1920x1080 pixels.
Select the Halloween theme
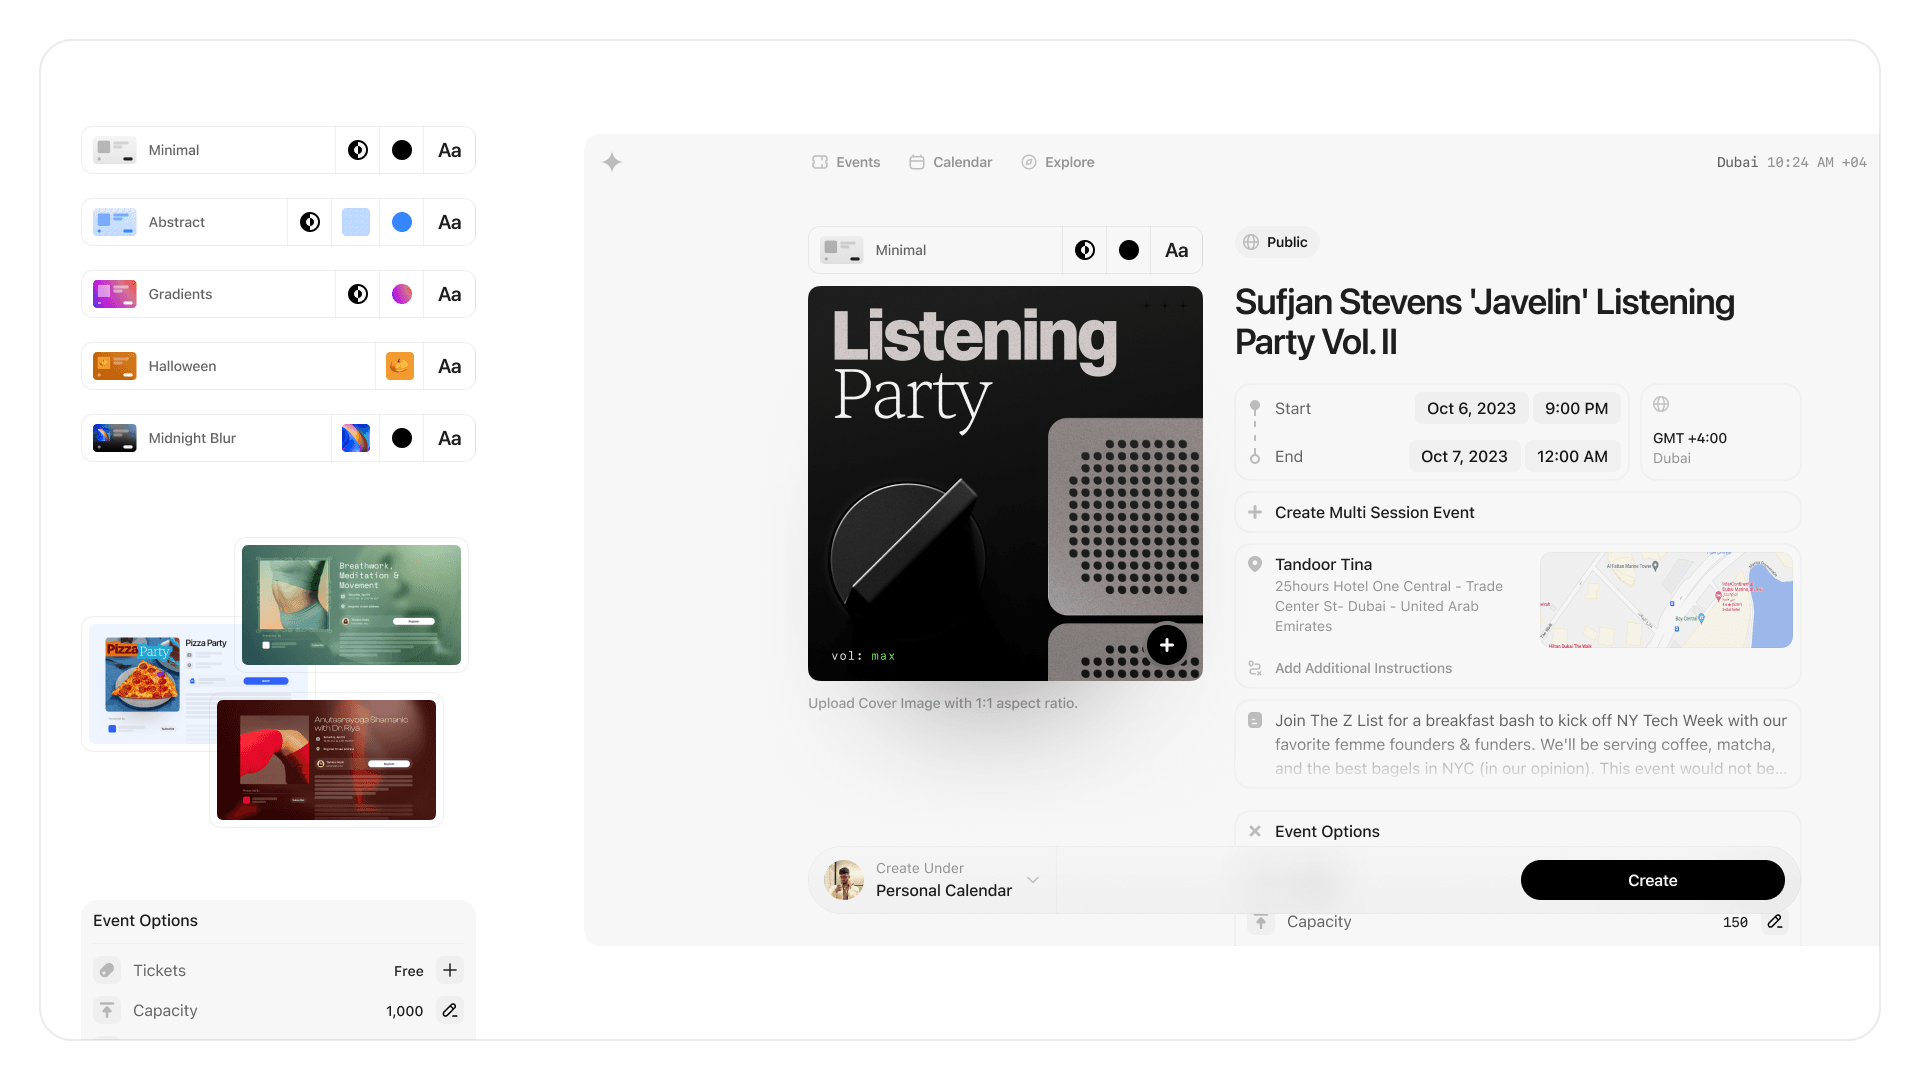click(228, 366)
